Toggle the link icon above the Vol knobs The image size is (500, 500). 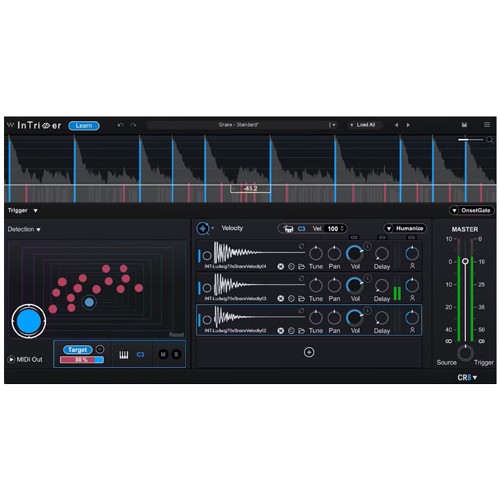tap(354, 238)
